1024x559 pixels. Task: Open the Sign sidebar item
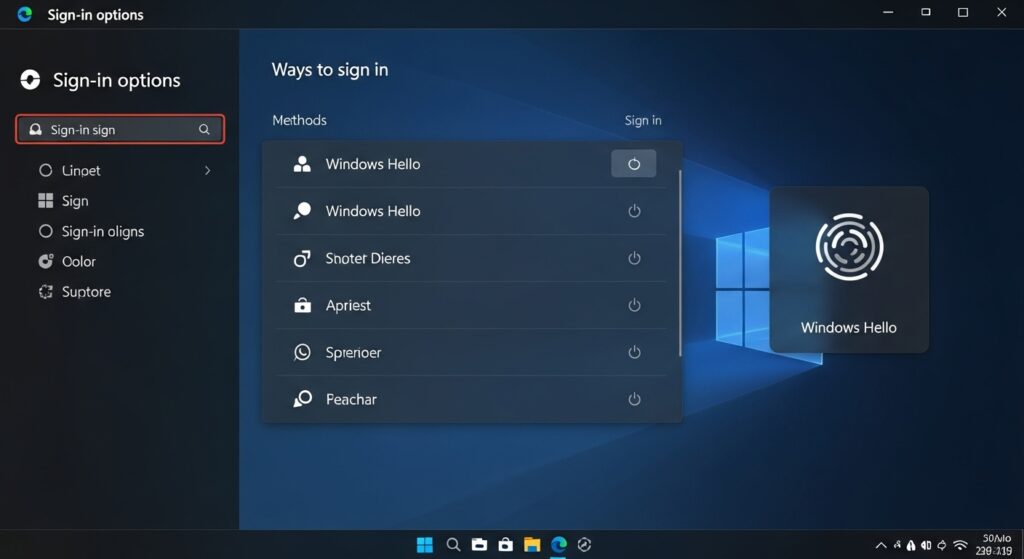tap(74, 201)
